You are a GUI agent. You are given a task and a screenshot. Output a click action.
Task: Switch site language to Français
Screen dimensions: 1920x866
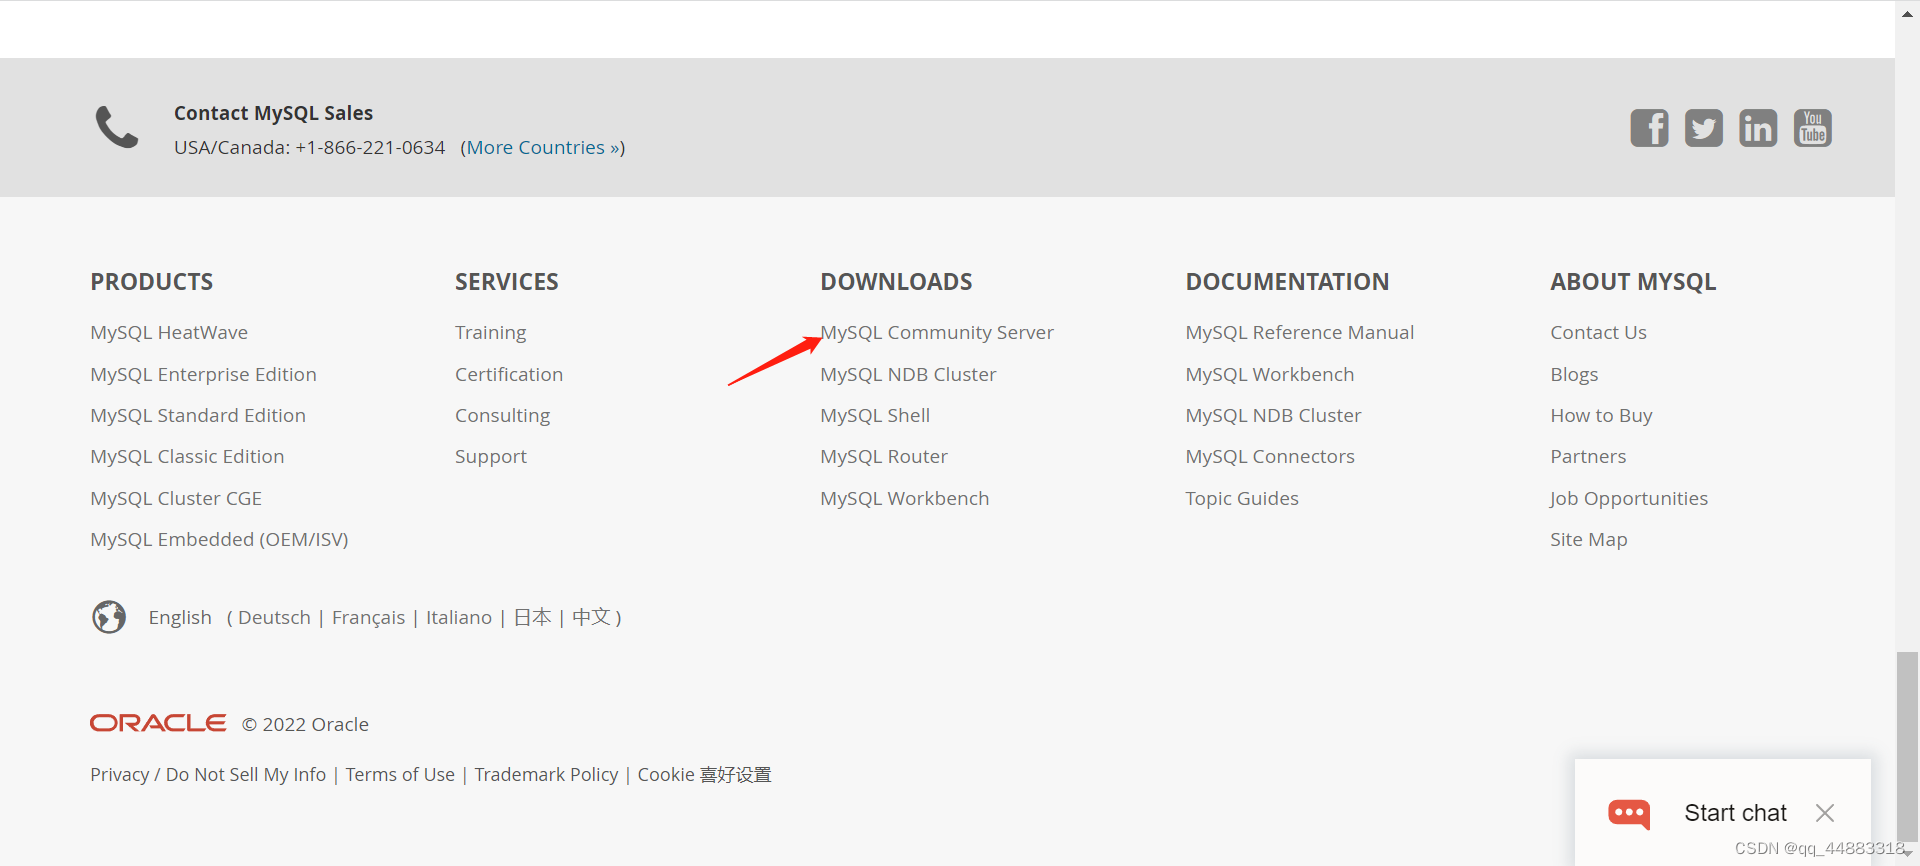(368, 617)
